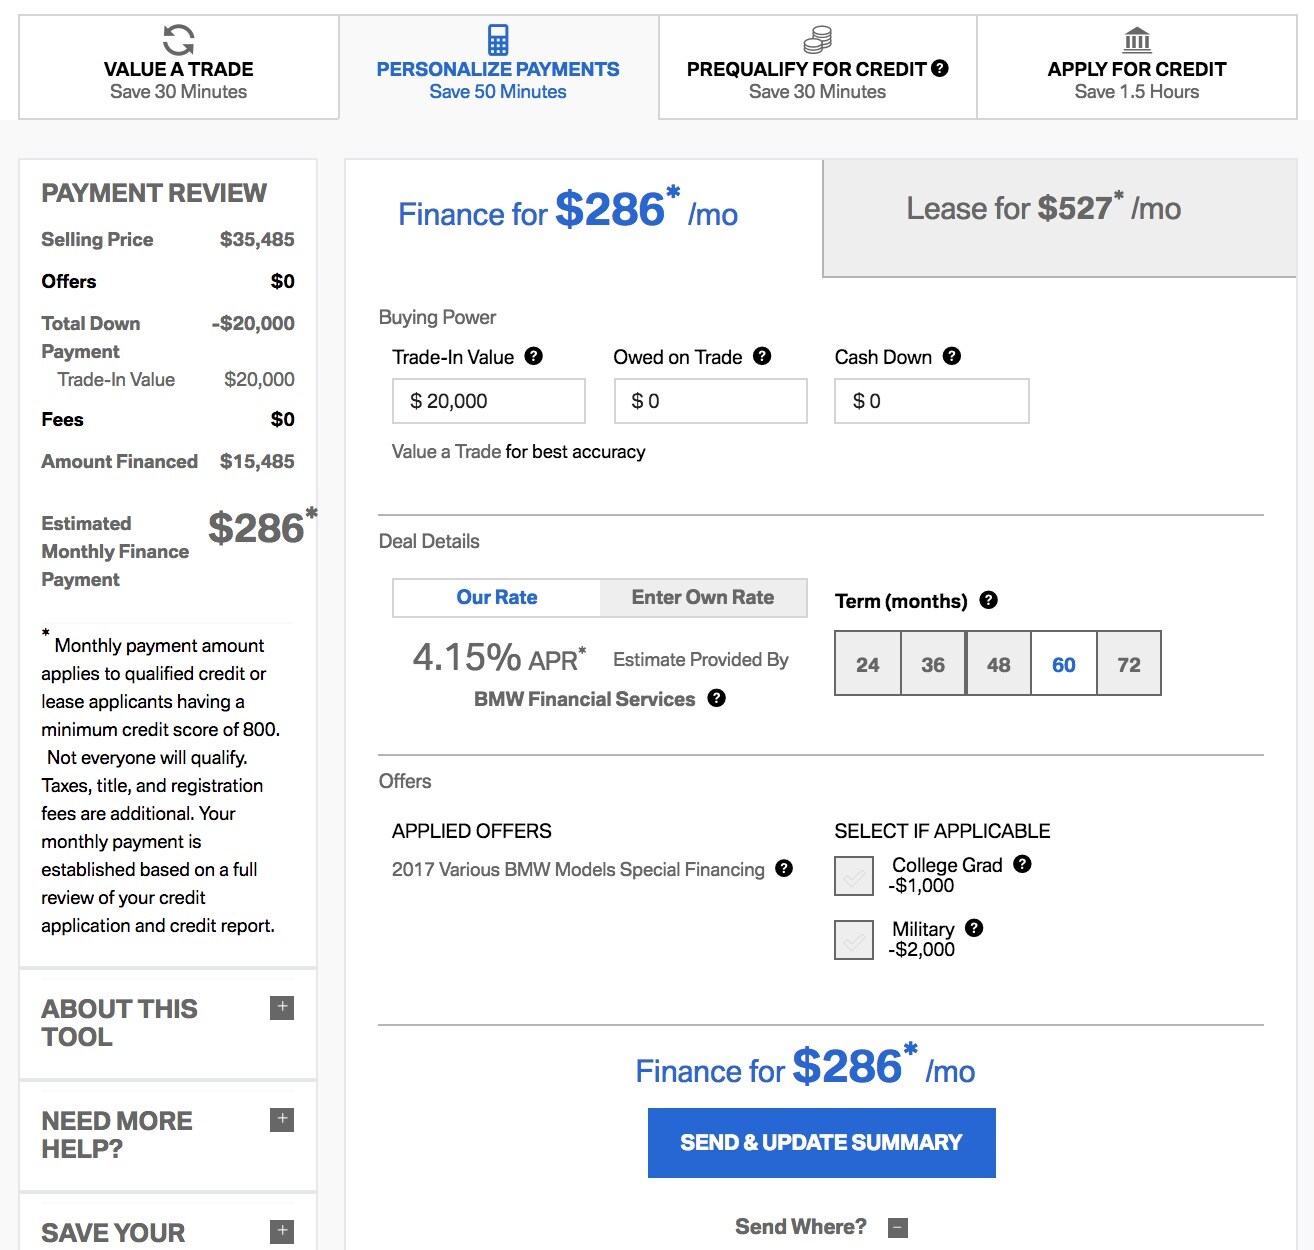Collapse the Send Where section
The width and height of the screenshot is (1314, 1250).
click(x=898, y=1227)
